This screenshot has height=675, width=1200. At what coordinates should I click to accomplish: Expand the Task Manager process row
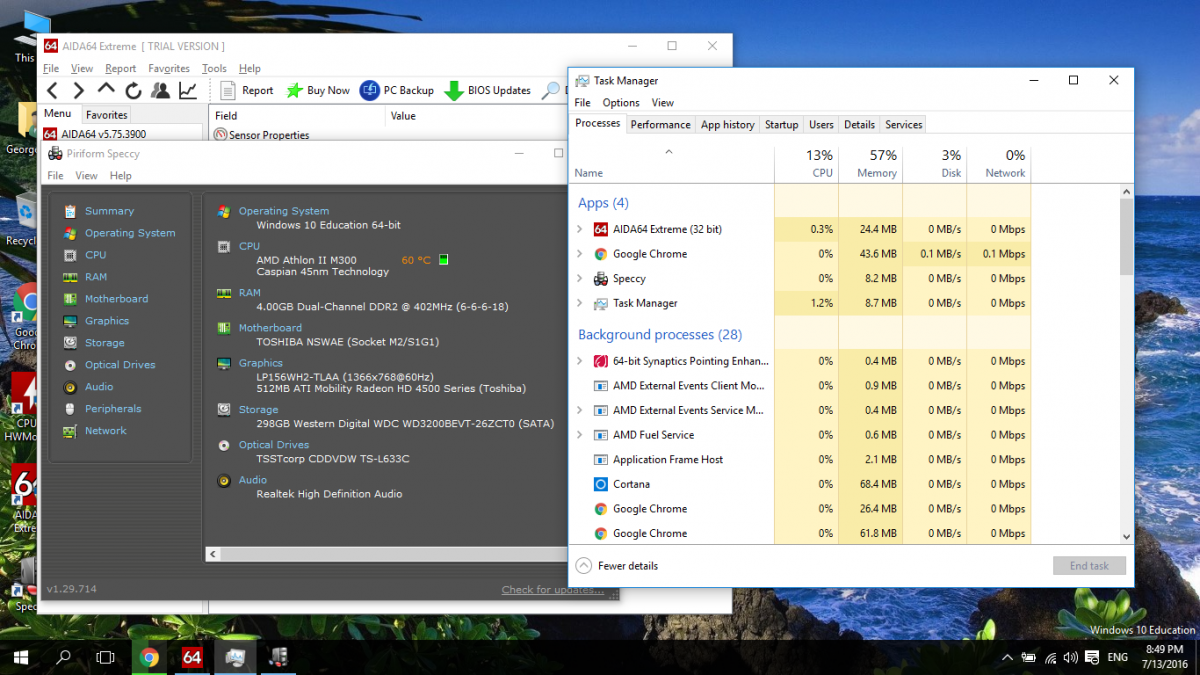[x=579, y=303]
